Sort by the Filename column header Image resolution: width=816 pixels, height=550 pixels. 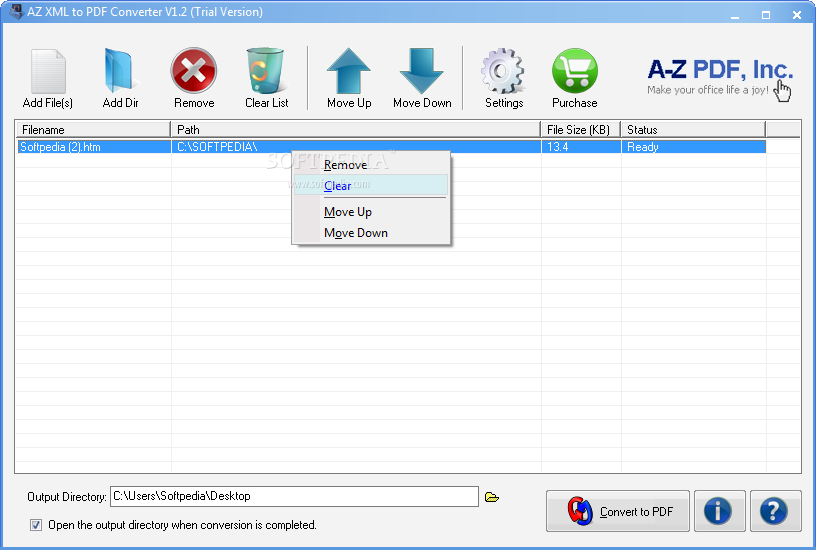[93, 130]
